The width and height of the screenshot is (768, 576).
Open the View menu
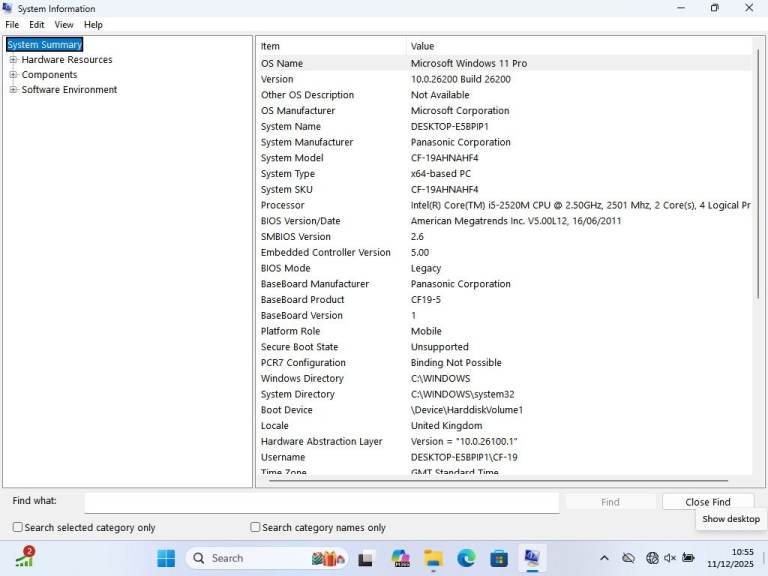coord(64,24)
